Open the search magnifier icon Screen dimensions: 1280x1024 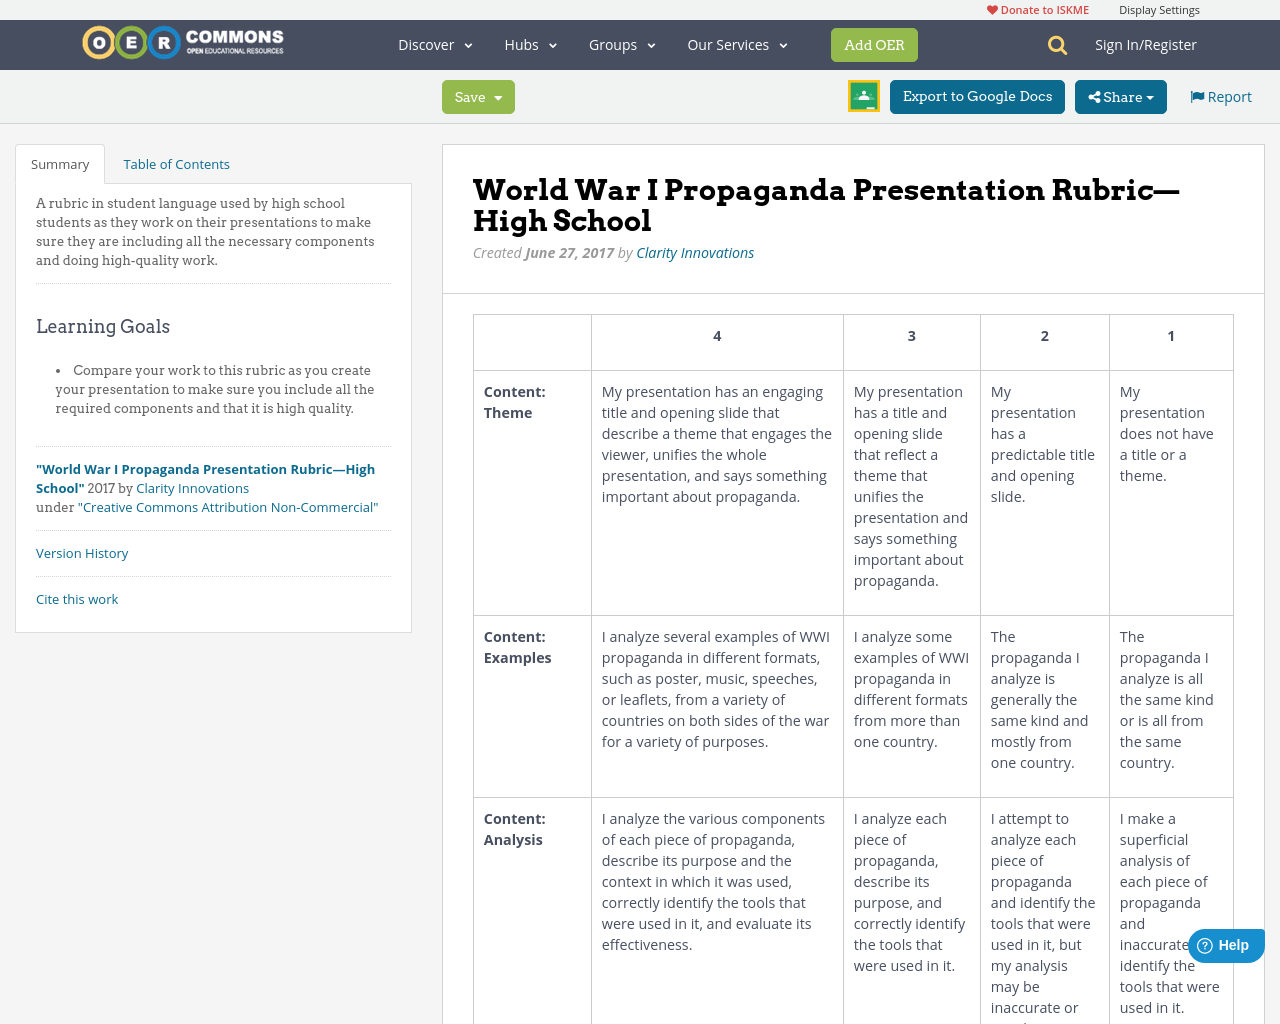click(x=1057, y=45)
